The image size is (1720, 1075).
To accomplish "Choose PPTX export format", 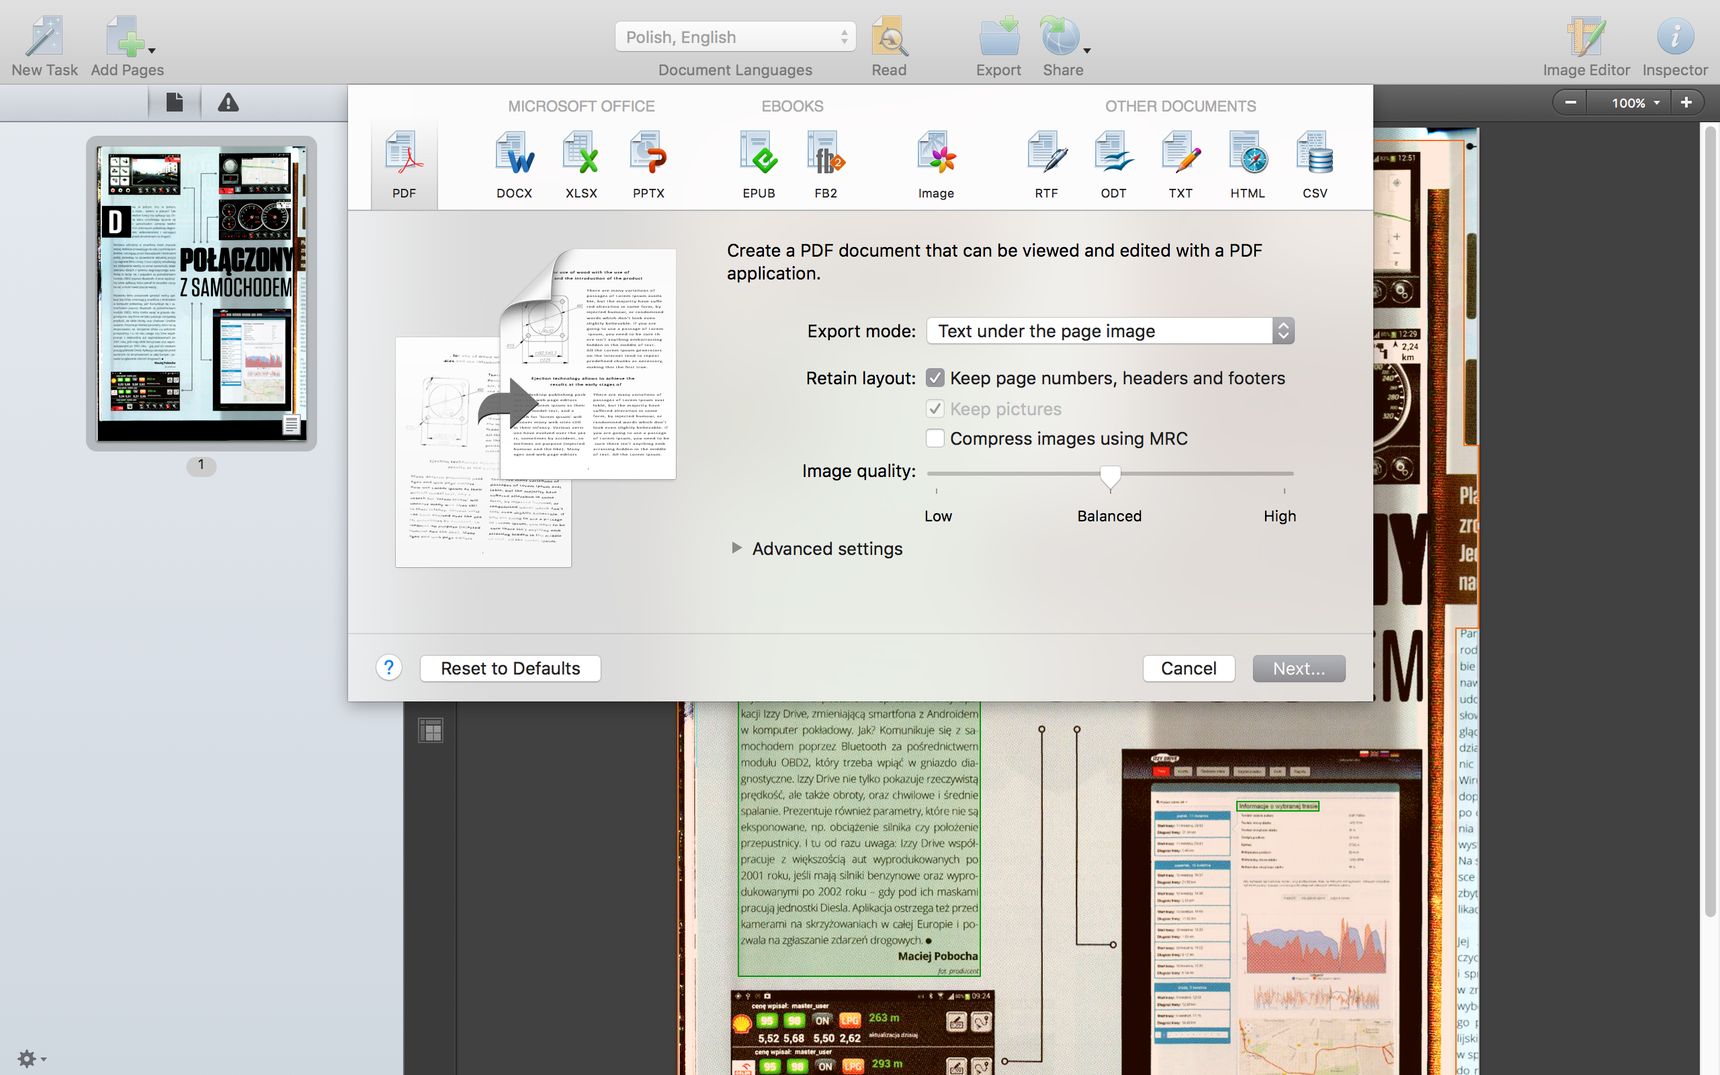I will (648, 164).
